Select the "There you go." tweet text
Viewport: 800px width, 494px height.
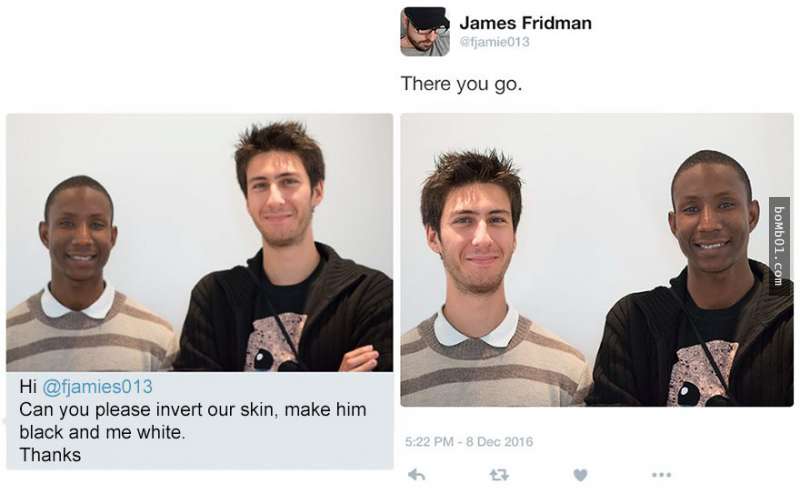[x=462, y=84]
